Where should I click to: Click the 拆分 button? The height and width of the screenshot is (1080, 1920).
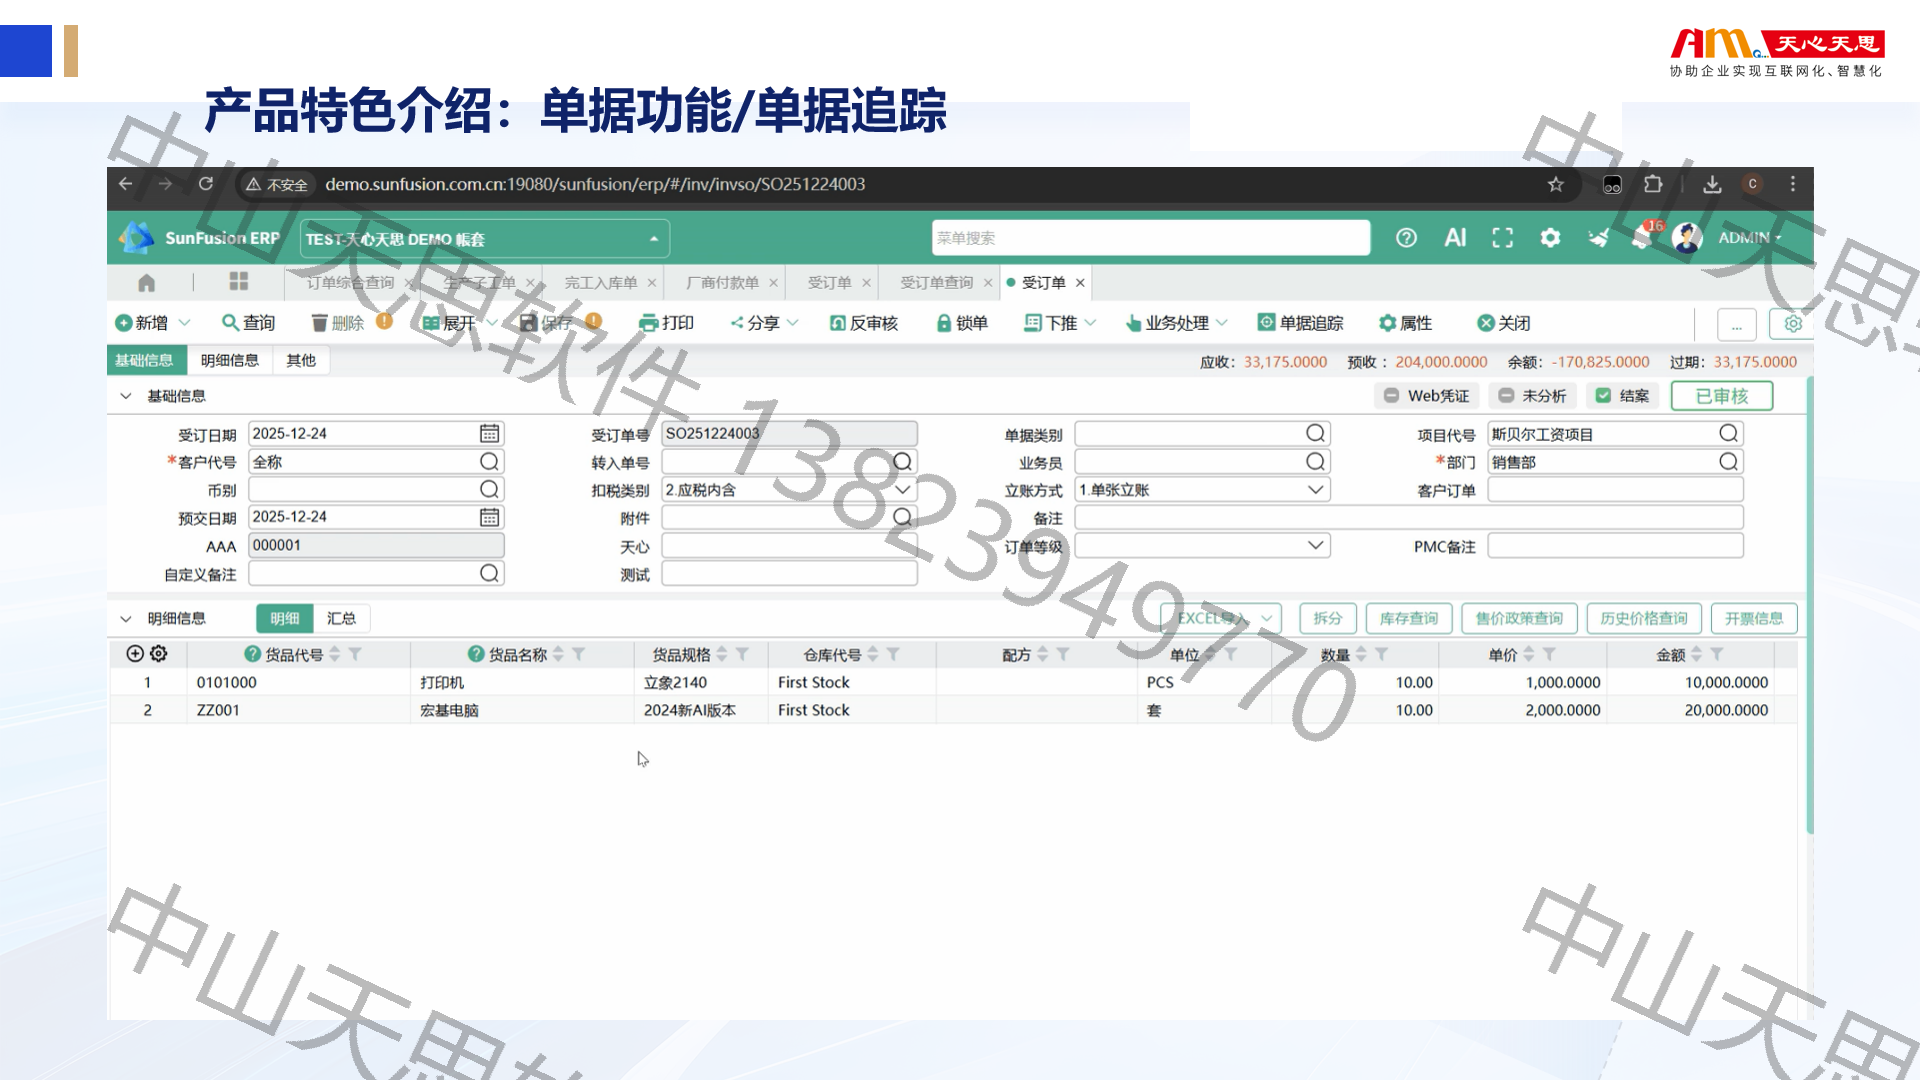tap(1328, 619)
